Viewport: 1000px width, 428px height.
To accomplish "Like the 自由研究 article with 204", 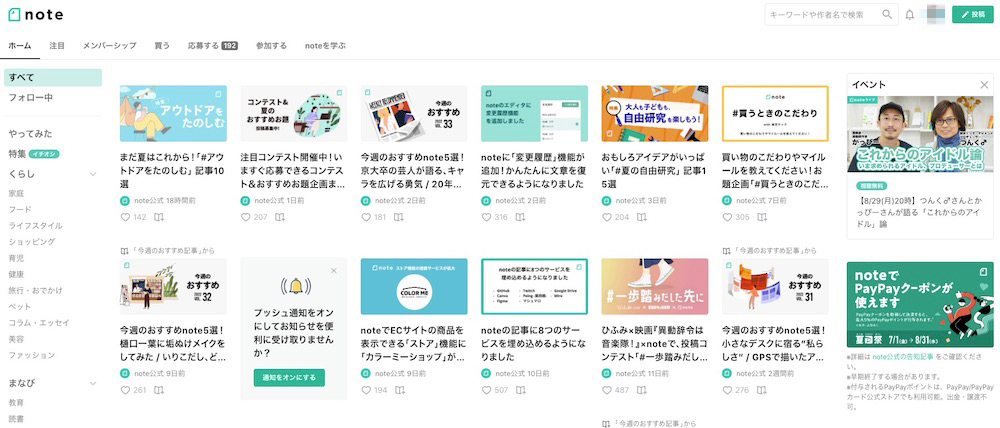I will pos(607,217).
